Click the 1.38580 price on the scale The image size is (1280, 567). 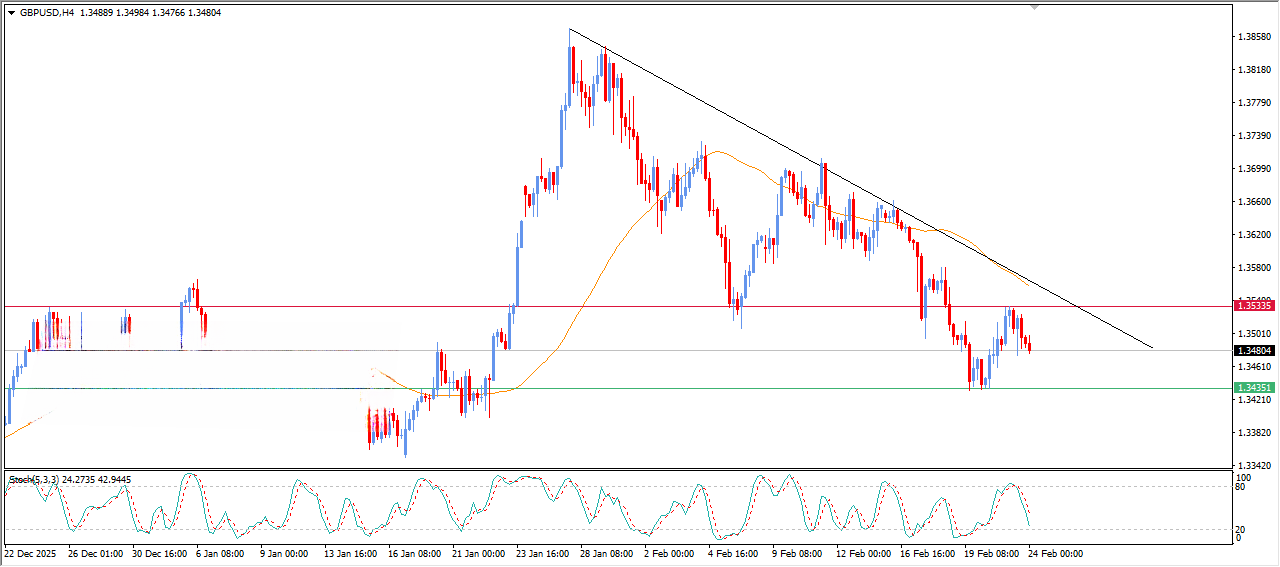[1254, 37]
